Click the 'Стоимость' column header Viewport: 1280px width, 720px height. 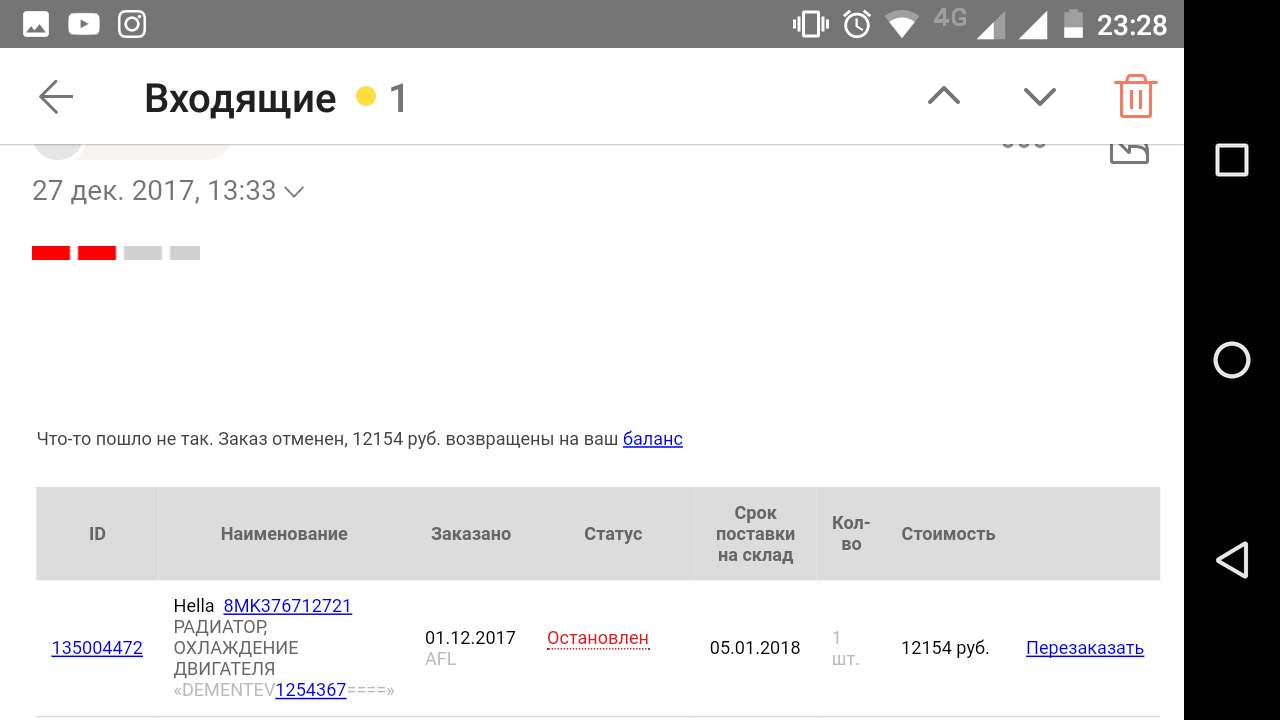(x=948, y=534)
